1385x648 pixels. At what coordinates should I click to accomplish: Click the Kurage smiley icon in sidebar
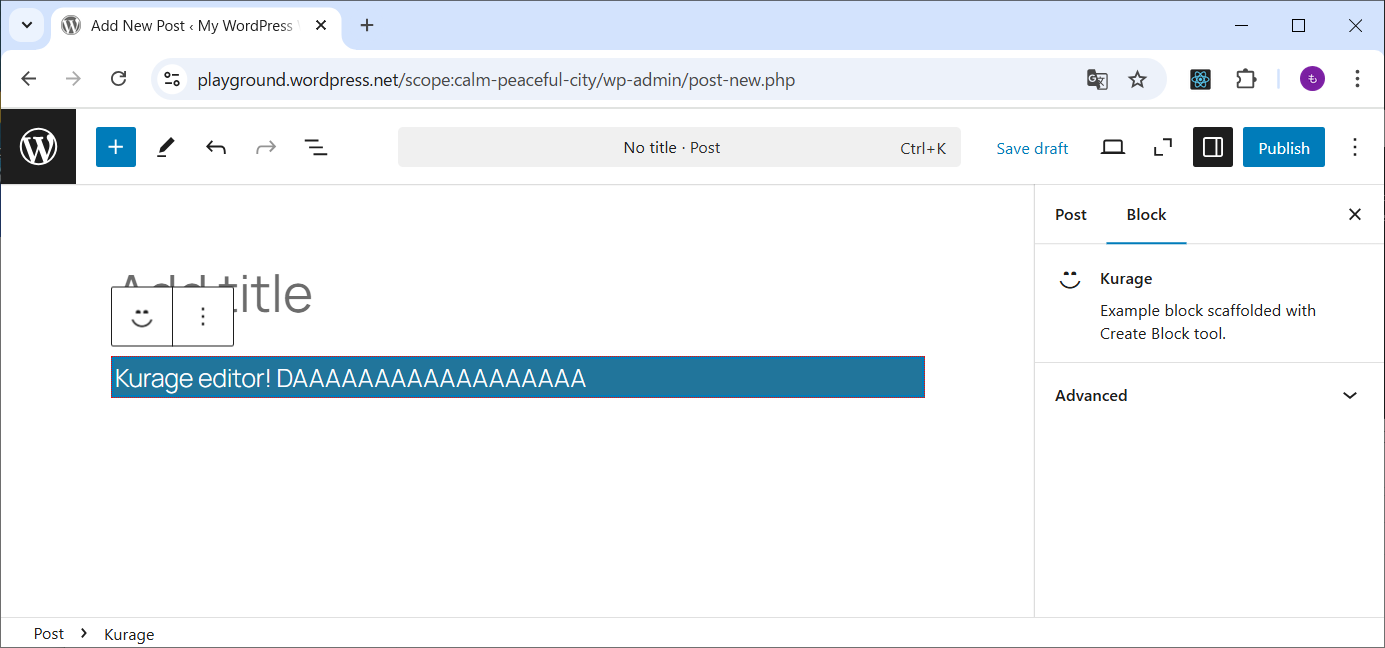(1071, 279)
